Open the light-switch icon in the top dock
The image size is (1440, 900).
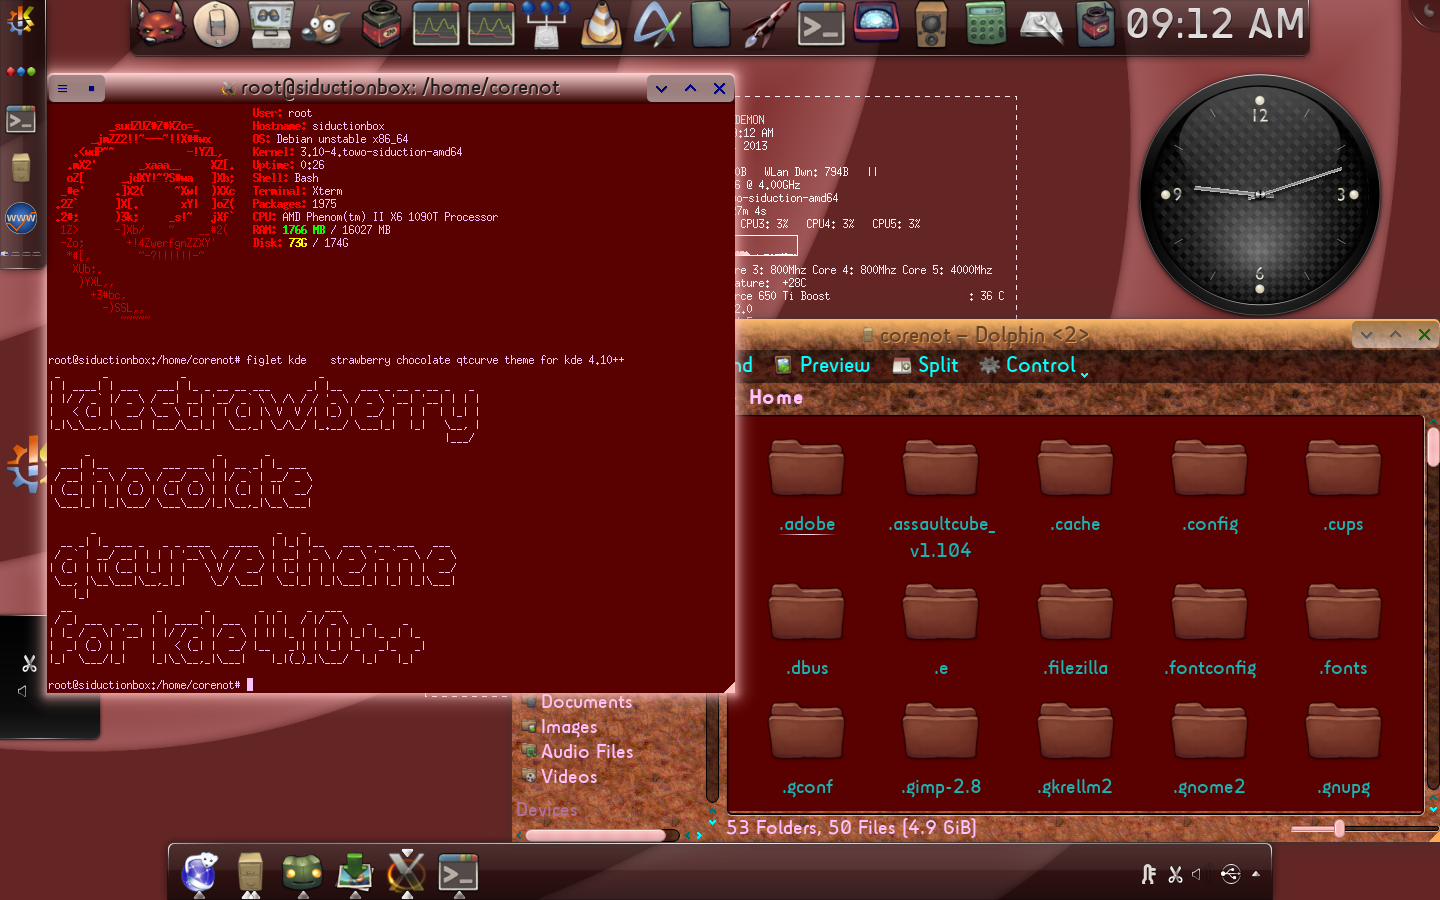(x=216, y=25)
